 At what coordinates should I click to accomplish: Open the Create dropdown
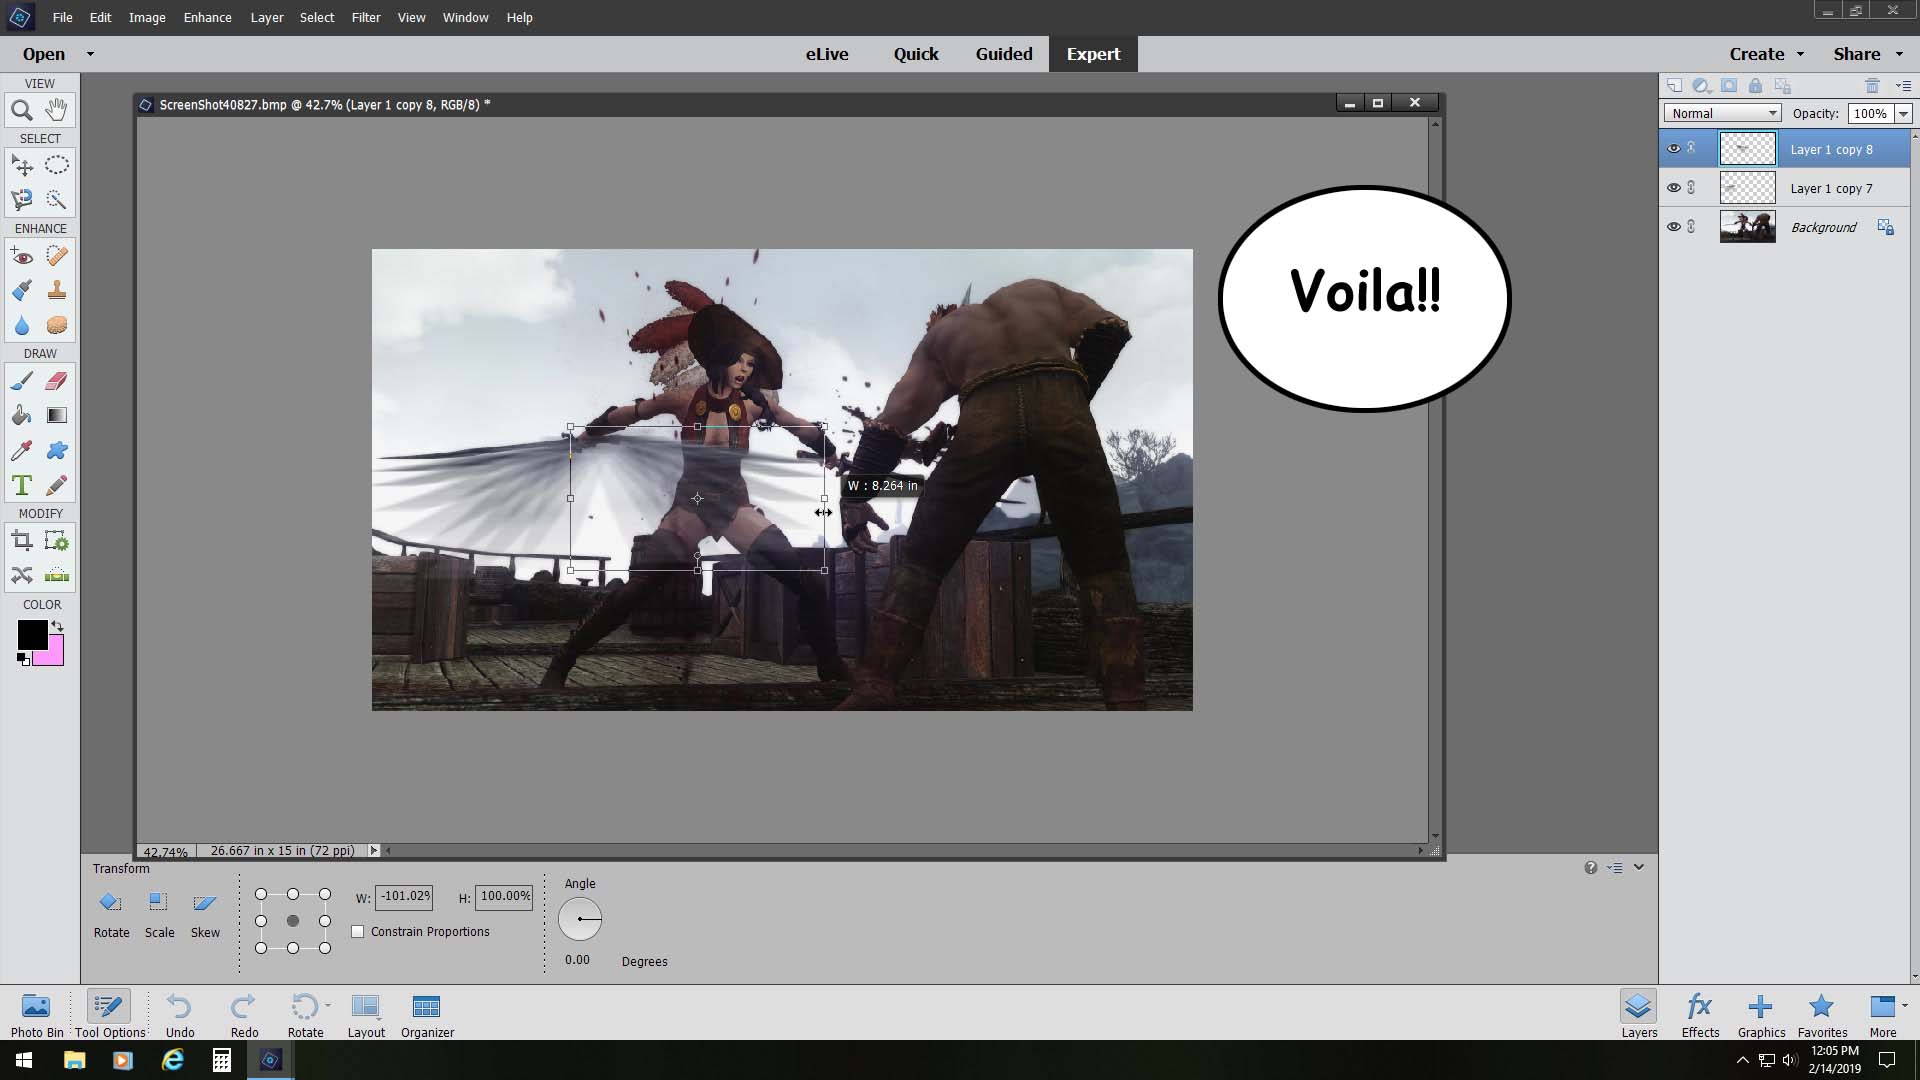[x=1767, y=54]
